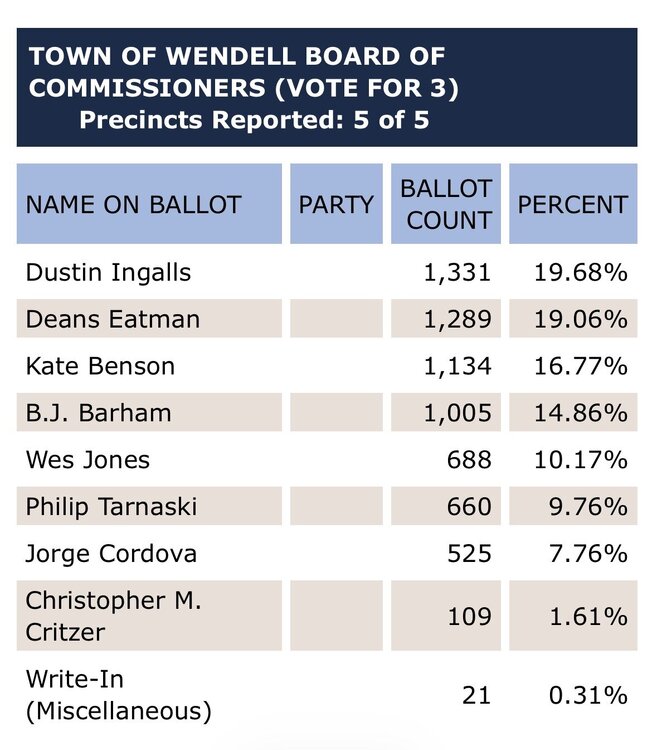The image size is (657, 750).
Task: Click the Precincts Reported 5 of 5 text
Action: pyautogui.click(x=254, y=120)
